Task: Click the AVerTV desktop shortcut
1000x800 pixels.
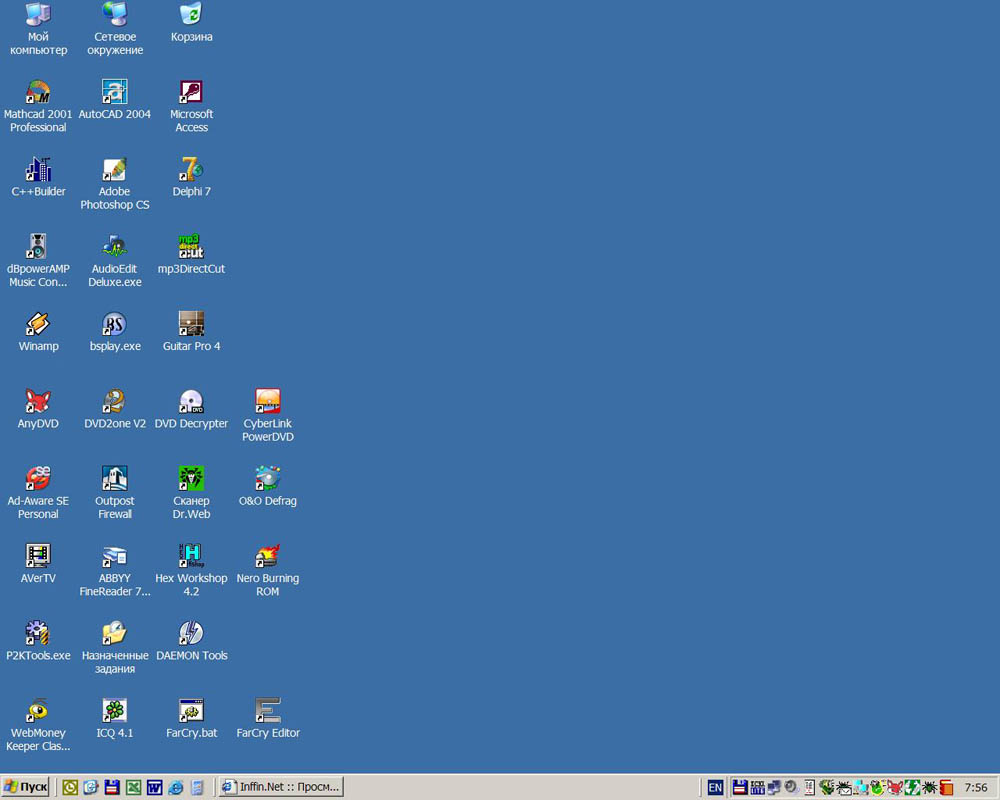Action: [x=38, y=563]
